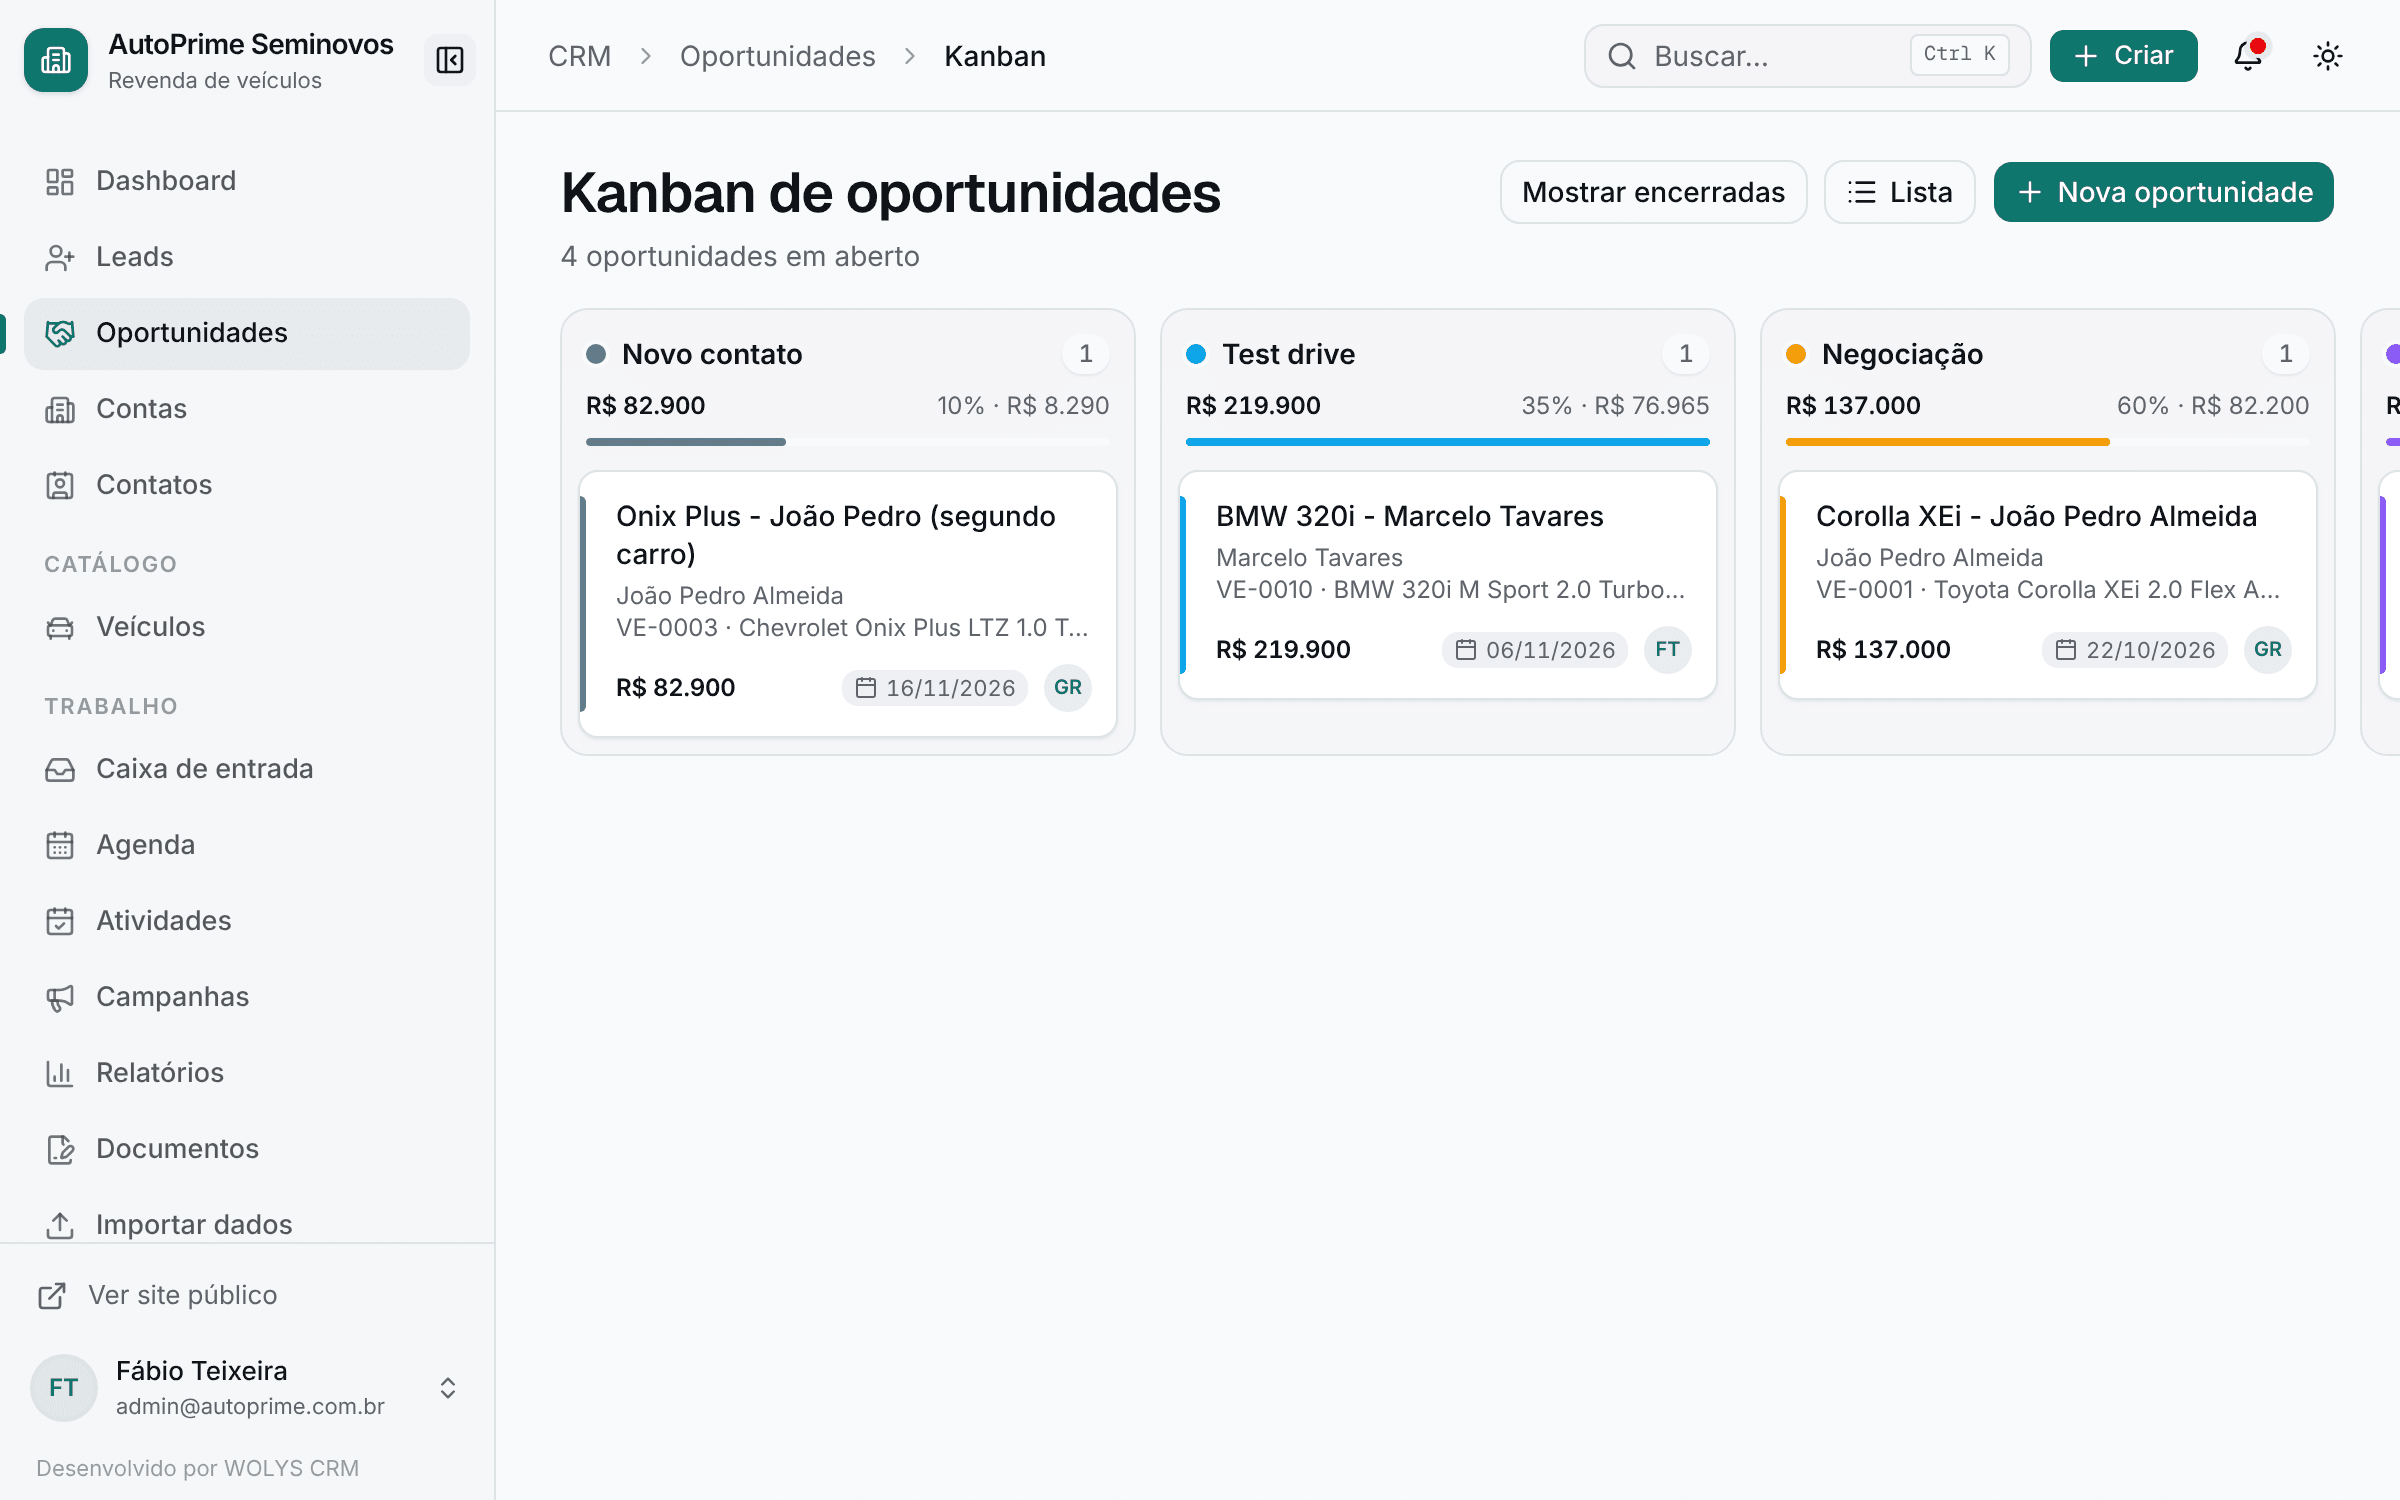Click the Criar button

point(2123,56)
